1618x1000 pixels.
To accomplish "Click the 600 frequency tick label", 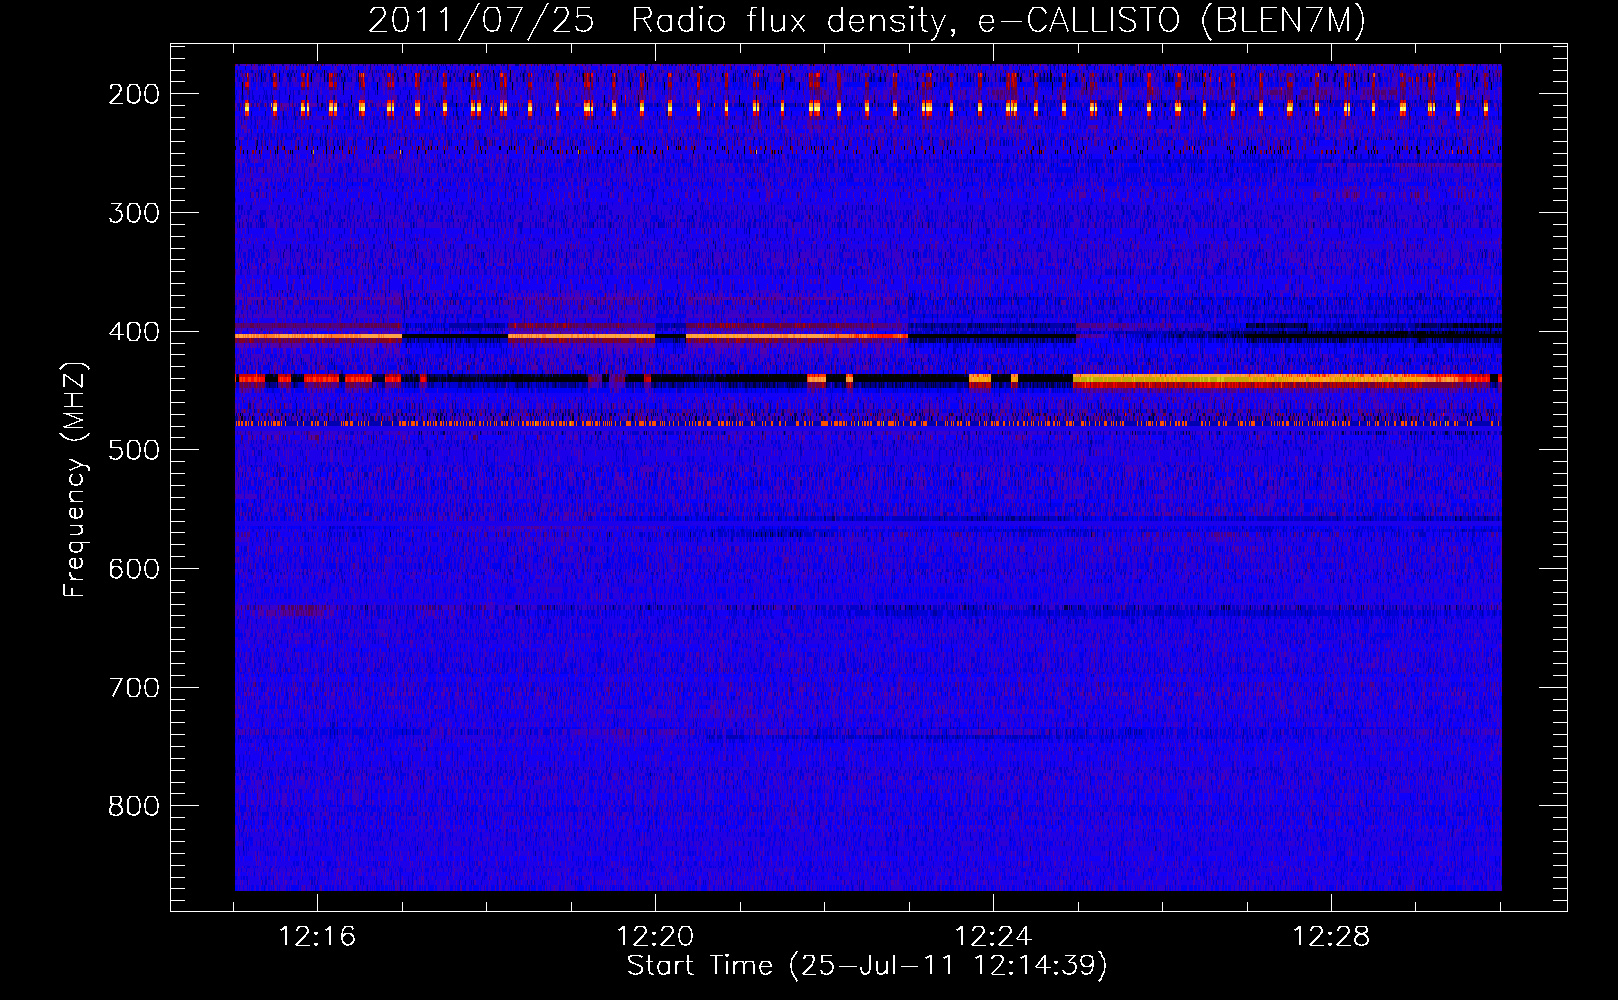I will point(133,569).
